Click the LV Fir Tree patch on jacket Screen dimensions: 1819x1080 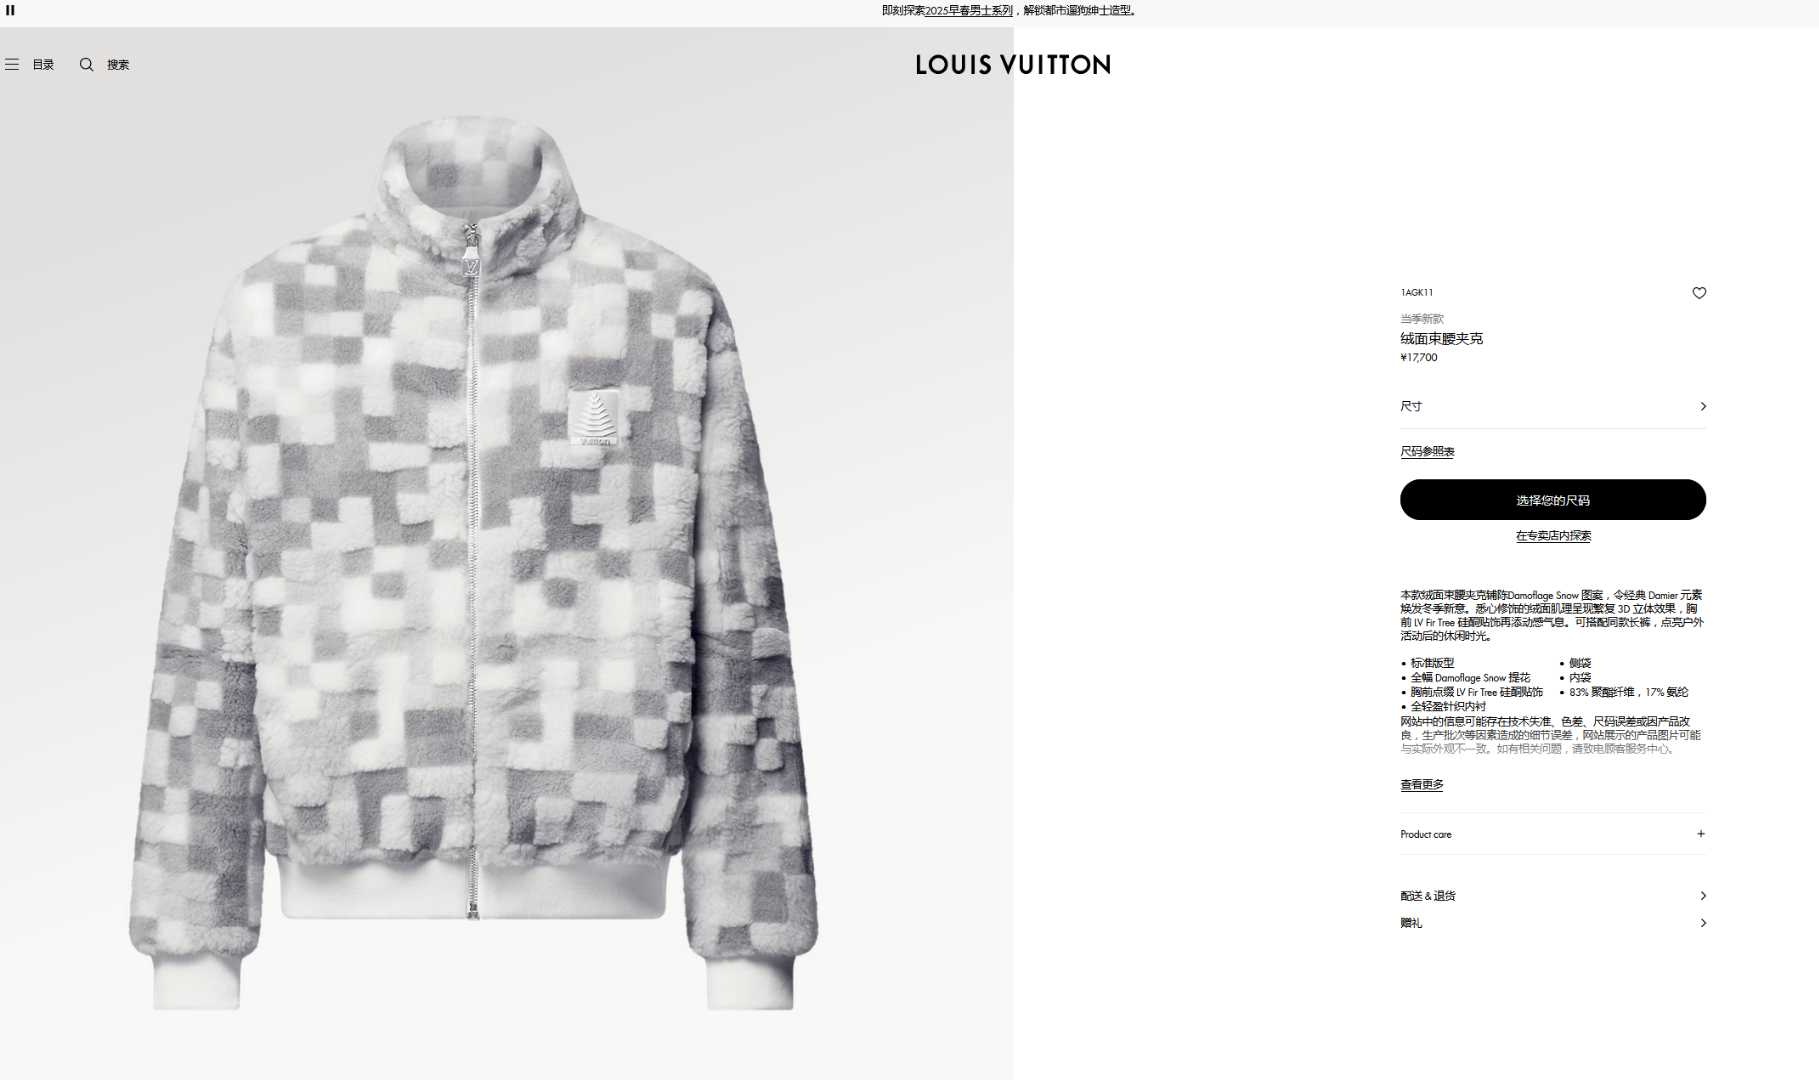coord(594,418)
